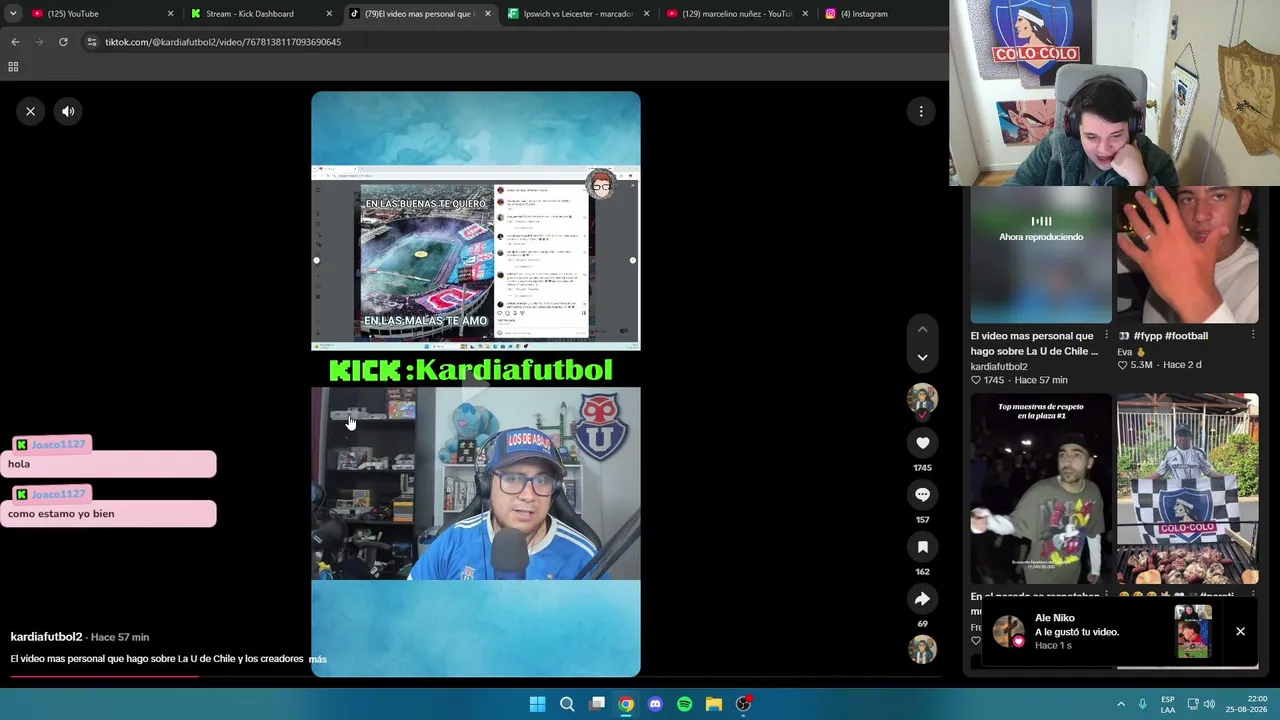Open Windows Search from the taskbar
This screenshot has height=720, width=1280.
point(567,704)
